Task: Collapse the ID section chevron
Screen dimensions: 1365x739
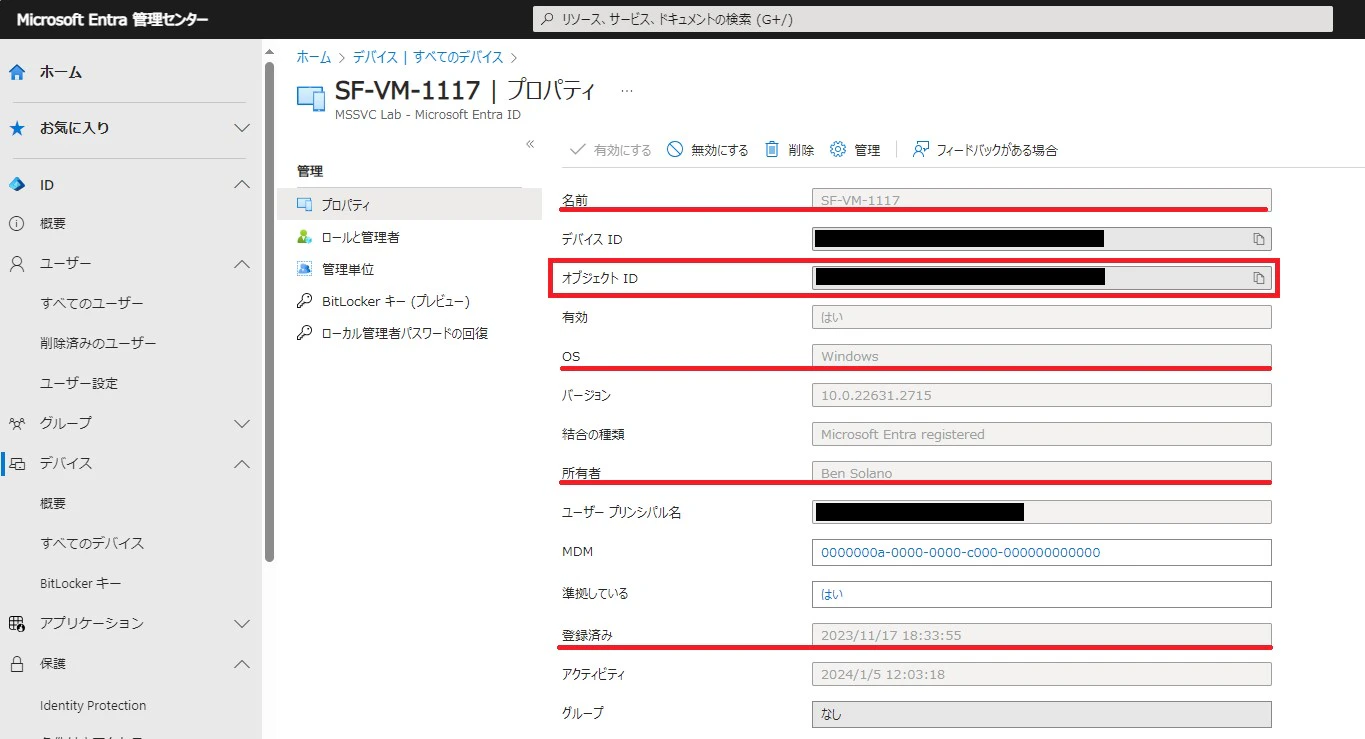Action: [241, 185]
